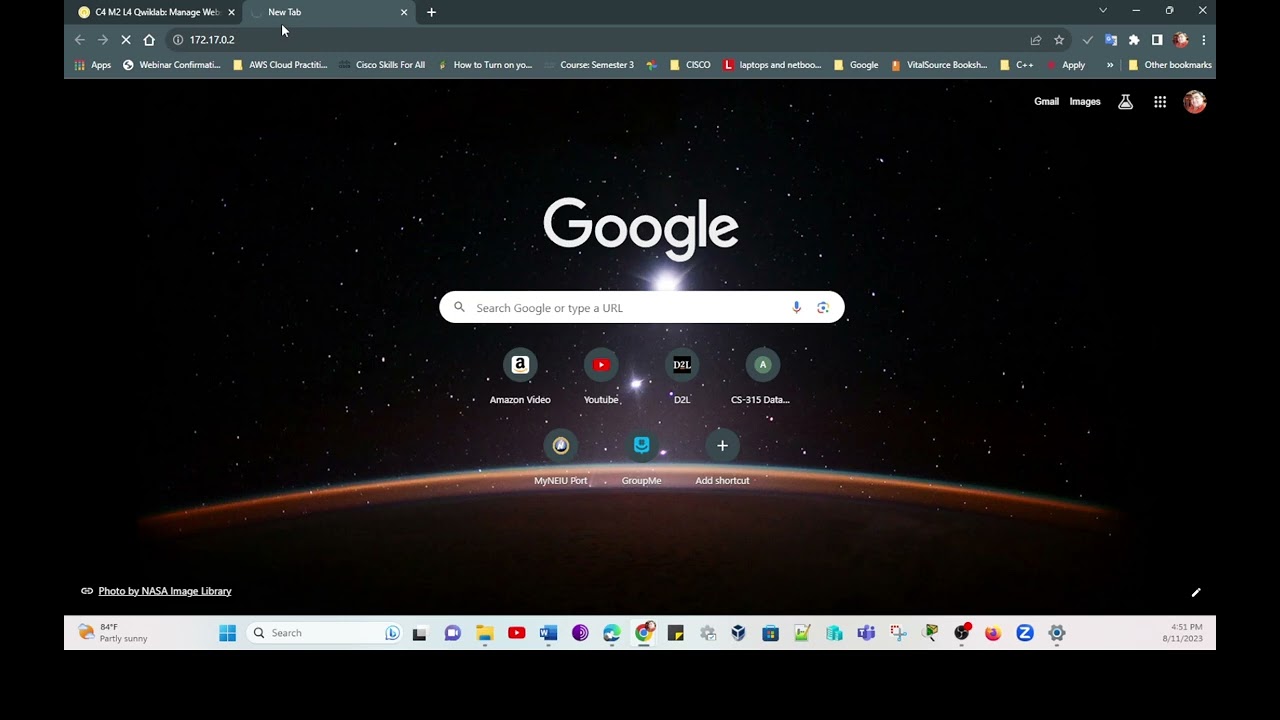
Task: Open a new browser tab
Action: click(431, 12)
